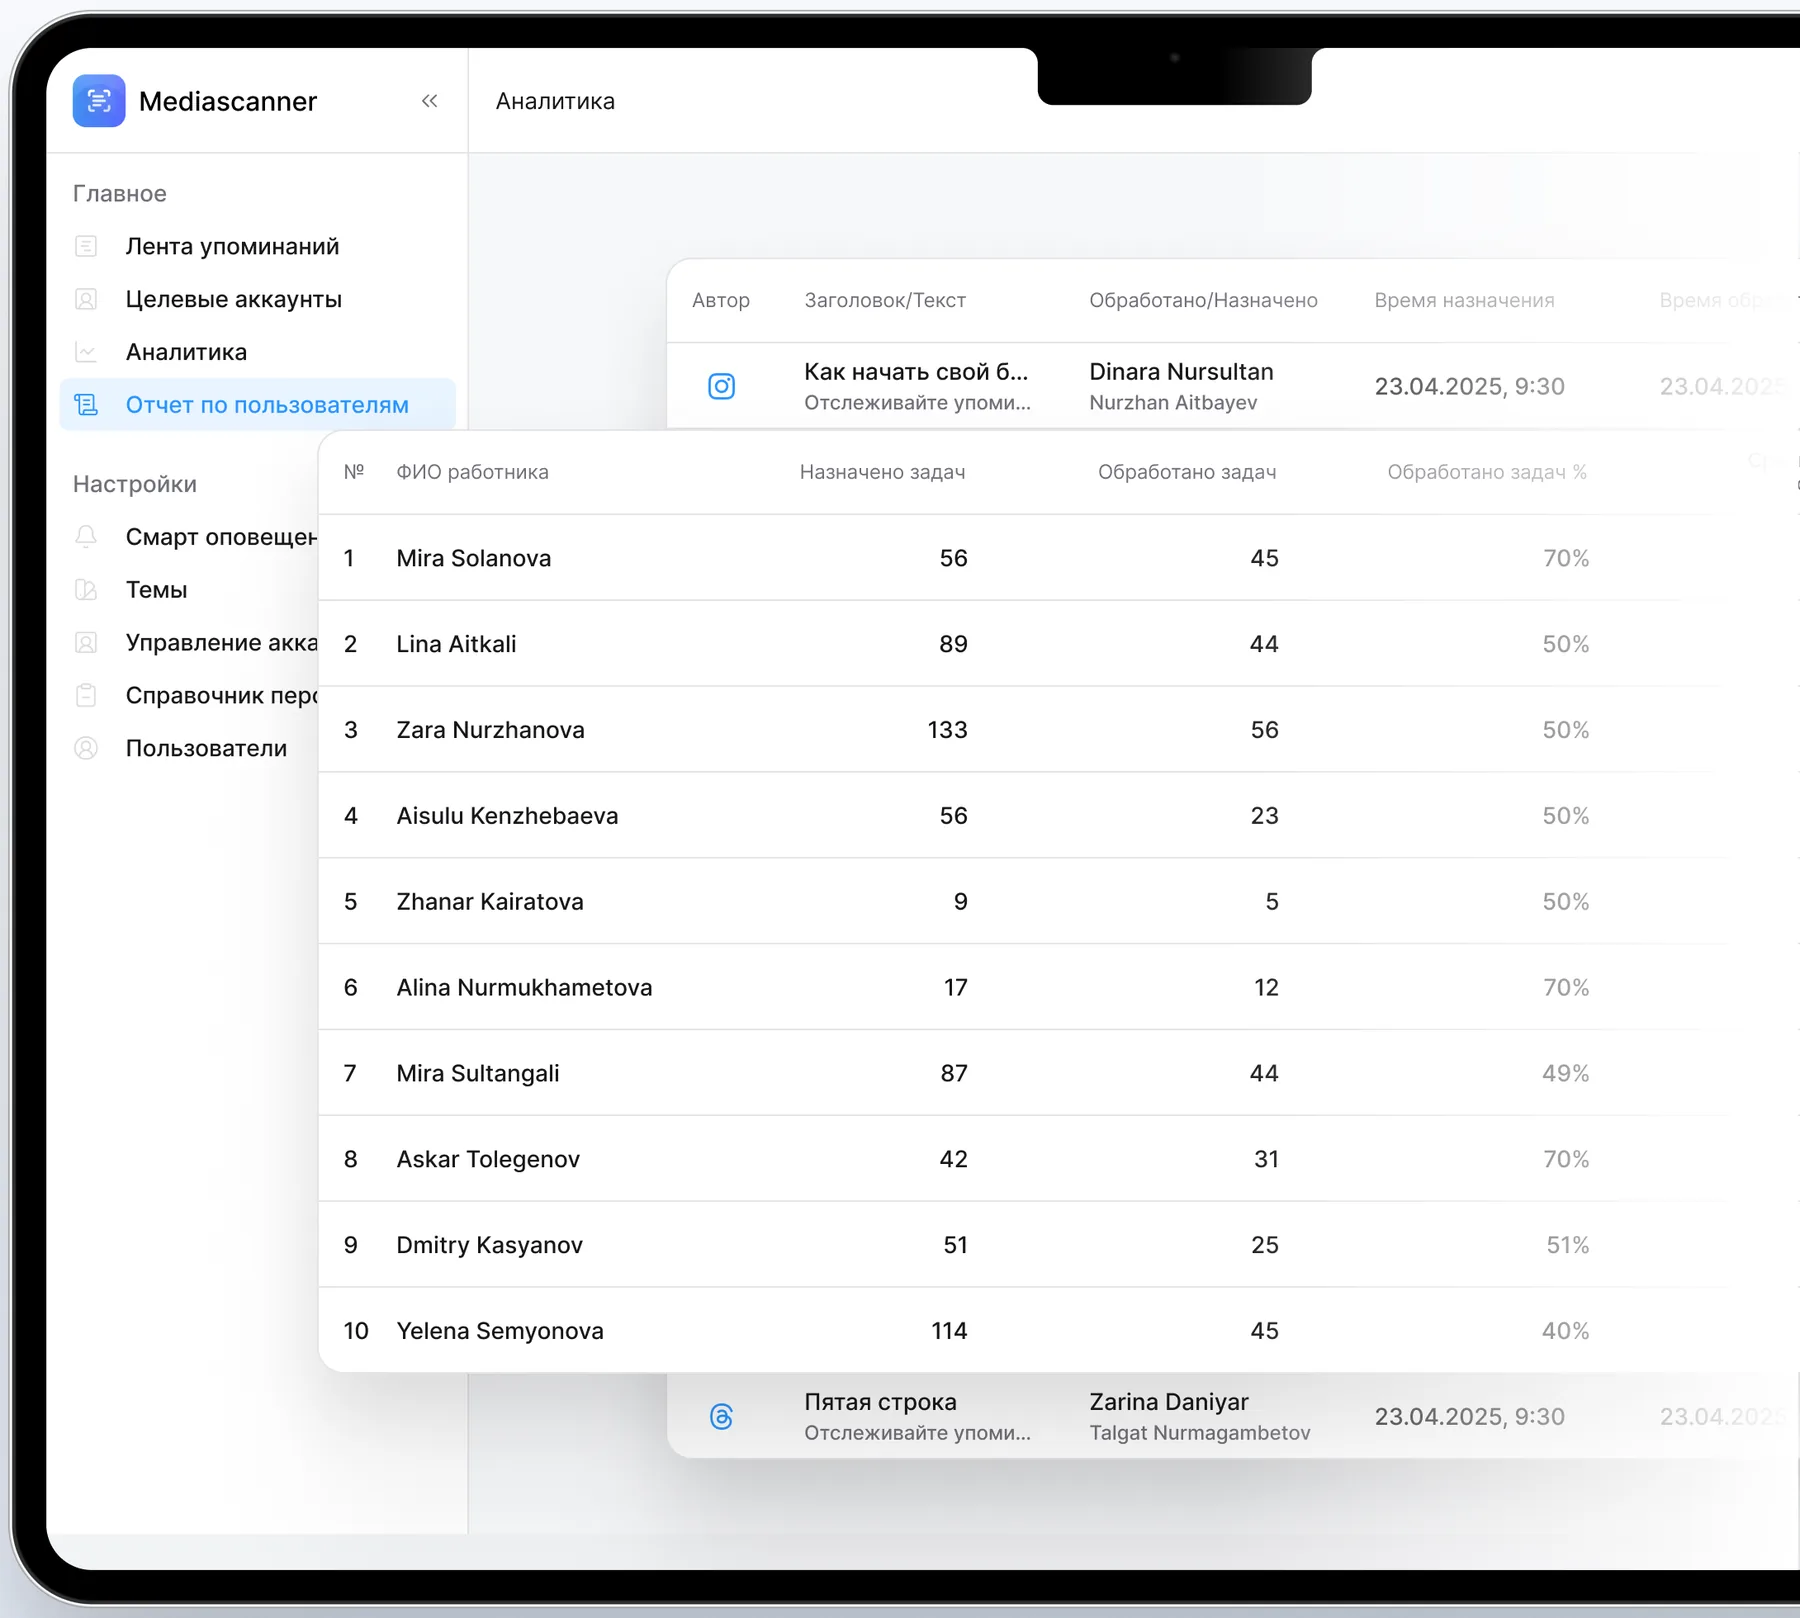
Task: Click 23.04.2025, 9:30 in Instagram row
Action: [1469, 386]
